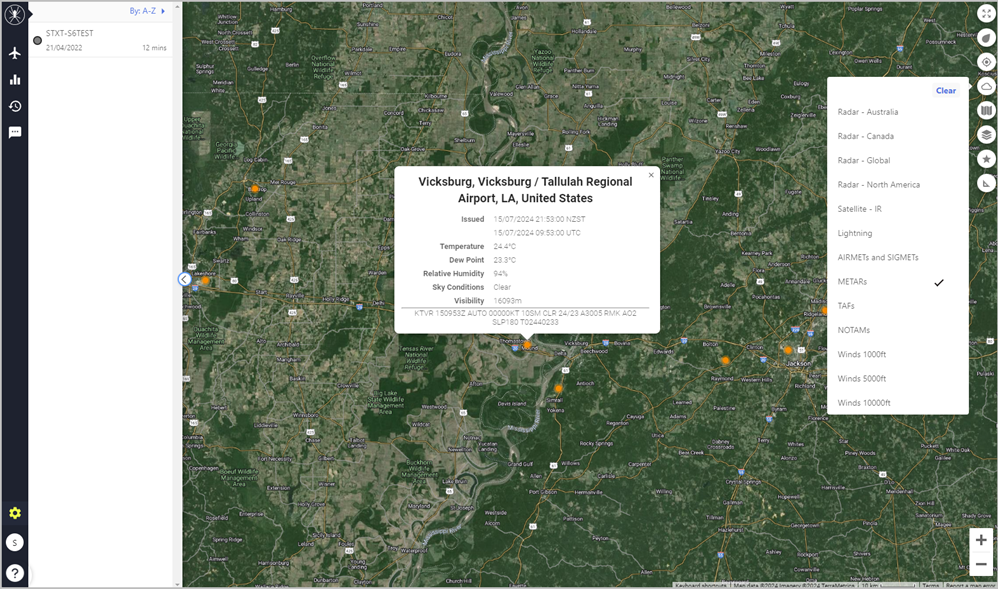This screenshot has width=998, height=589.
Task: Open the Keyboard shortcuts map link
Action: pyautogui.click(x=702, y=585)
